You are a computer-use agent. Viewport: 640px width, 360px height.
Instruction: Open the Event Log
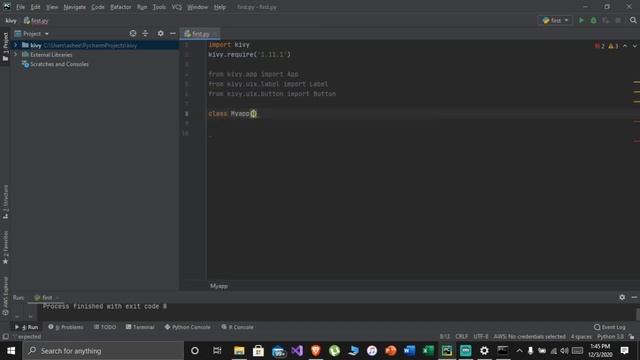pos(609,327)
